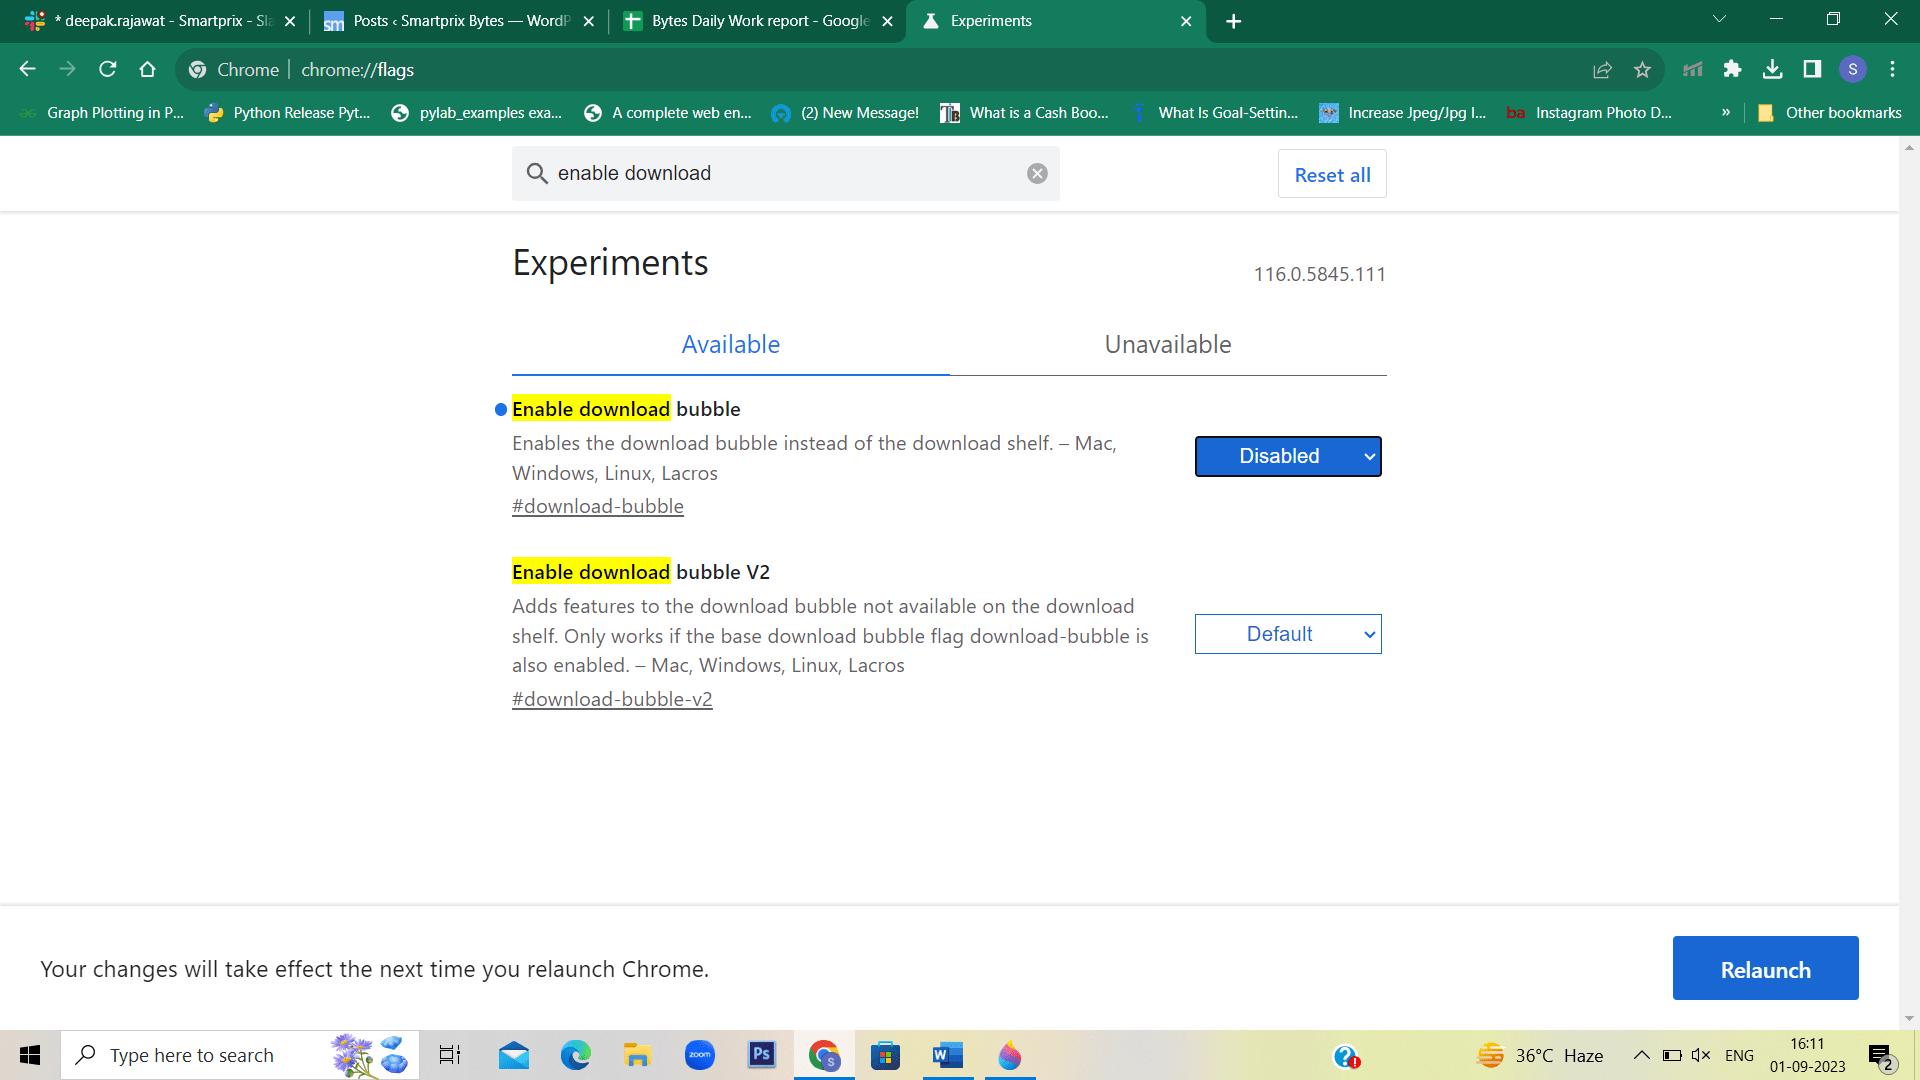
Task: Click the Relaunch button
Action: 1765,968
